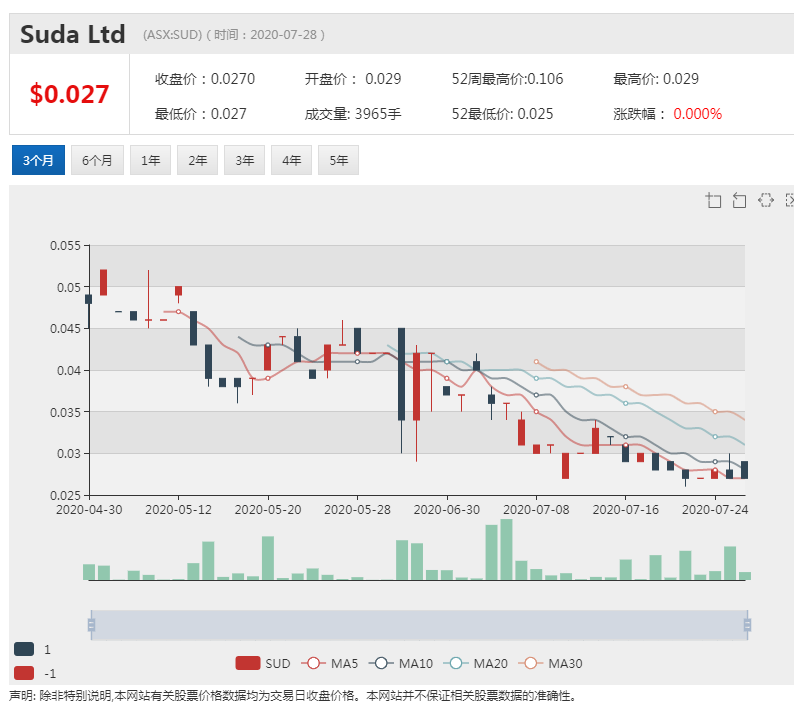This screenshot has width=801, height=707.
Task: Show the 3年 chart range
Action: 244,160
